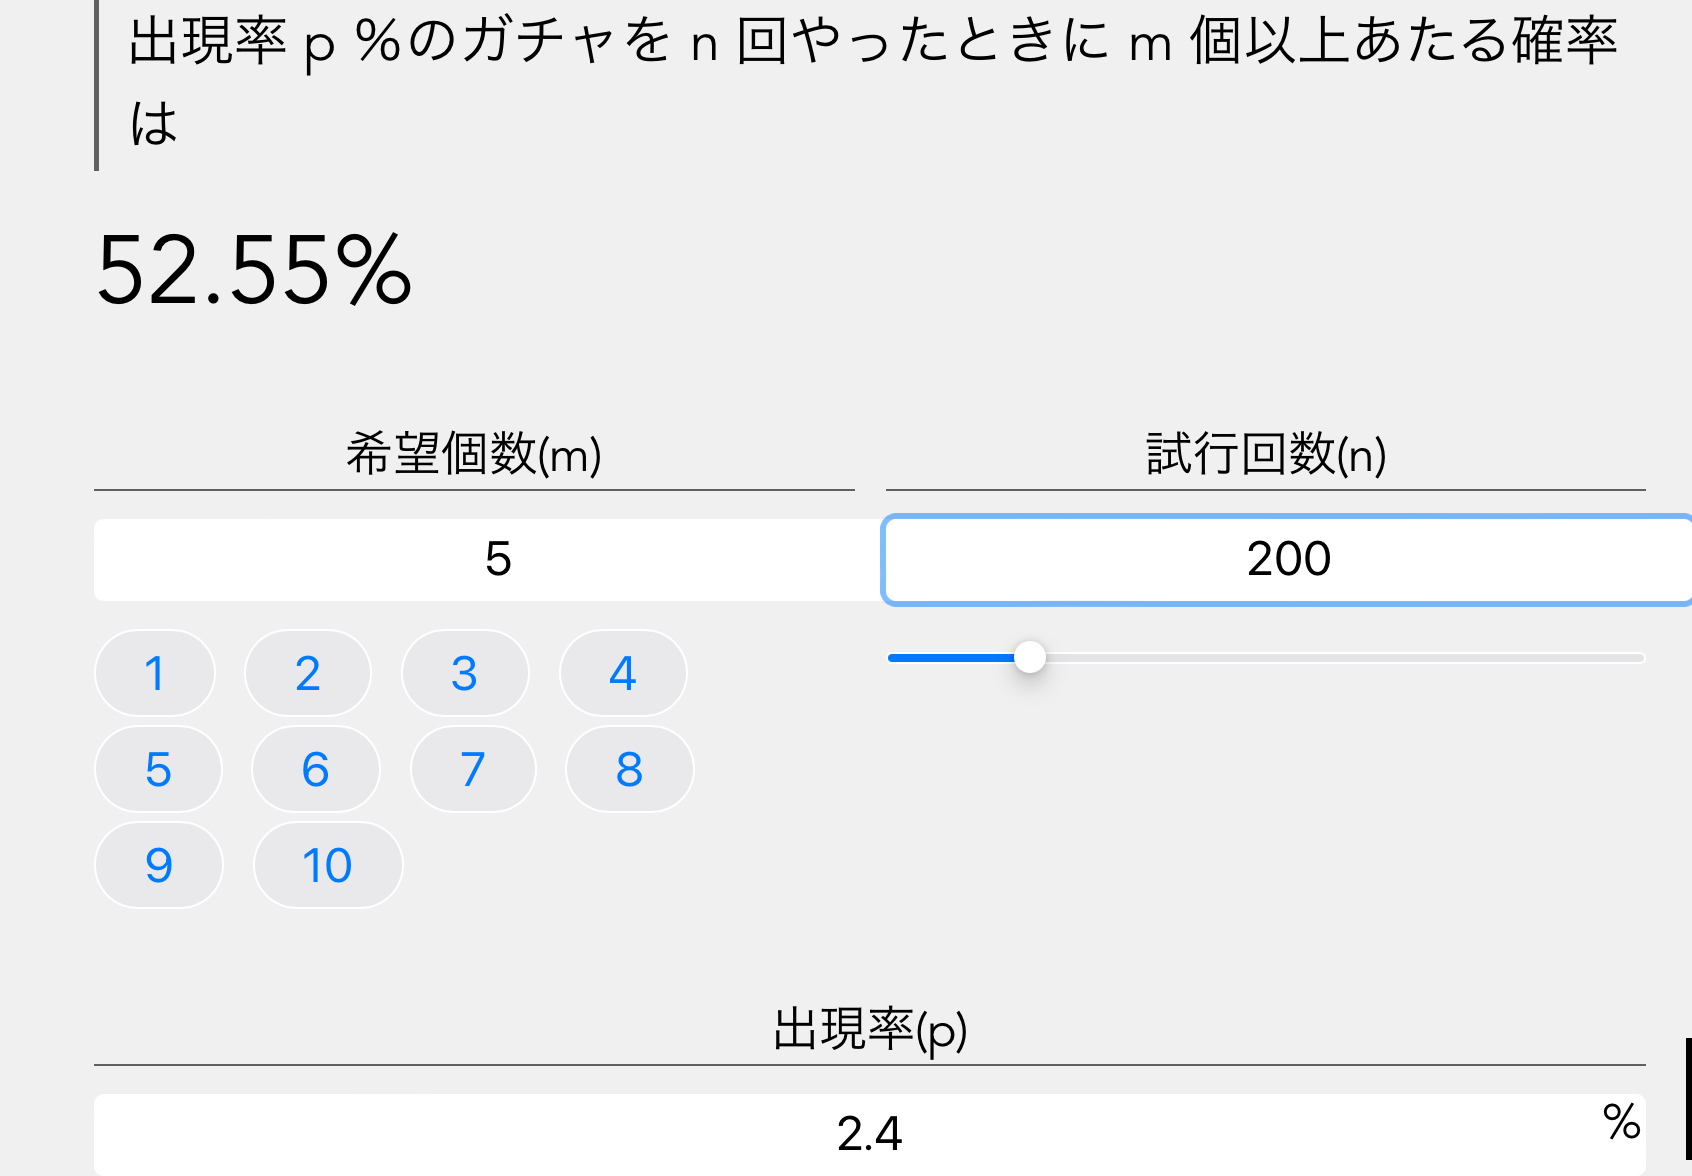Click the 希望個数(m) label heading

[x=474, y=454]
